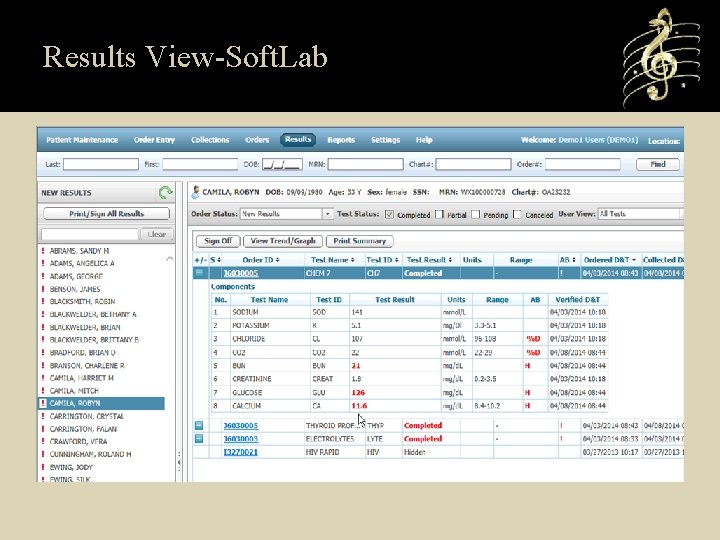
Task: Click the Clear button
Action: pyautogui.click(x=157, y=234)
